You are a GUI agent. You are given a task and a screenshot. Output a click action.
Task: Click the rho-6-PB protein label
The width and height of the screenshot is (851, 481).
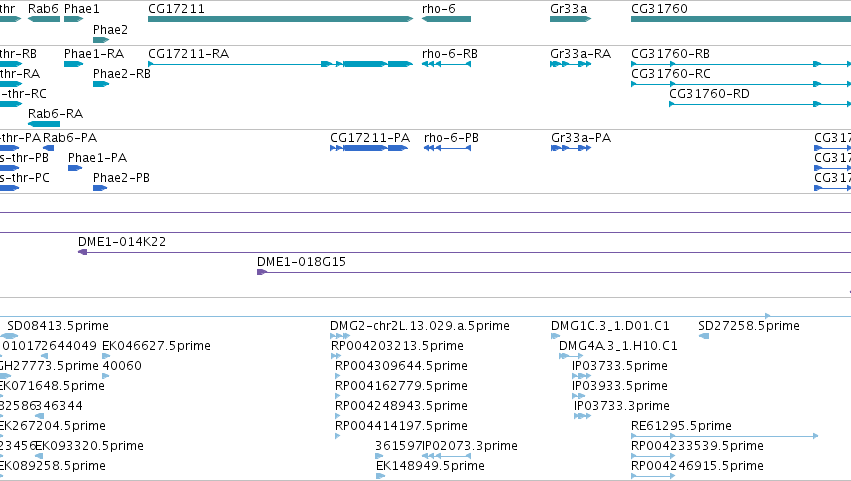pos(451,138)
